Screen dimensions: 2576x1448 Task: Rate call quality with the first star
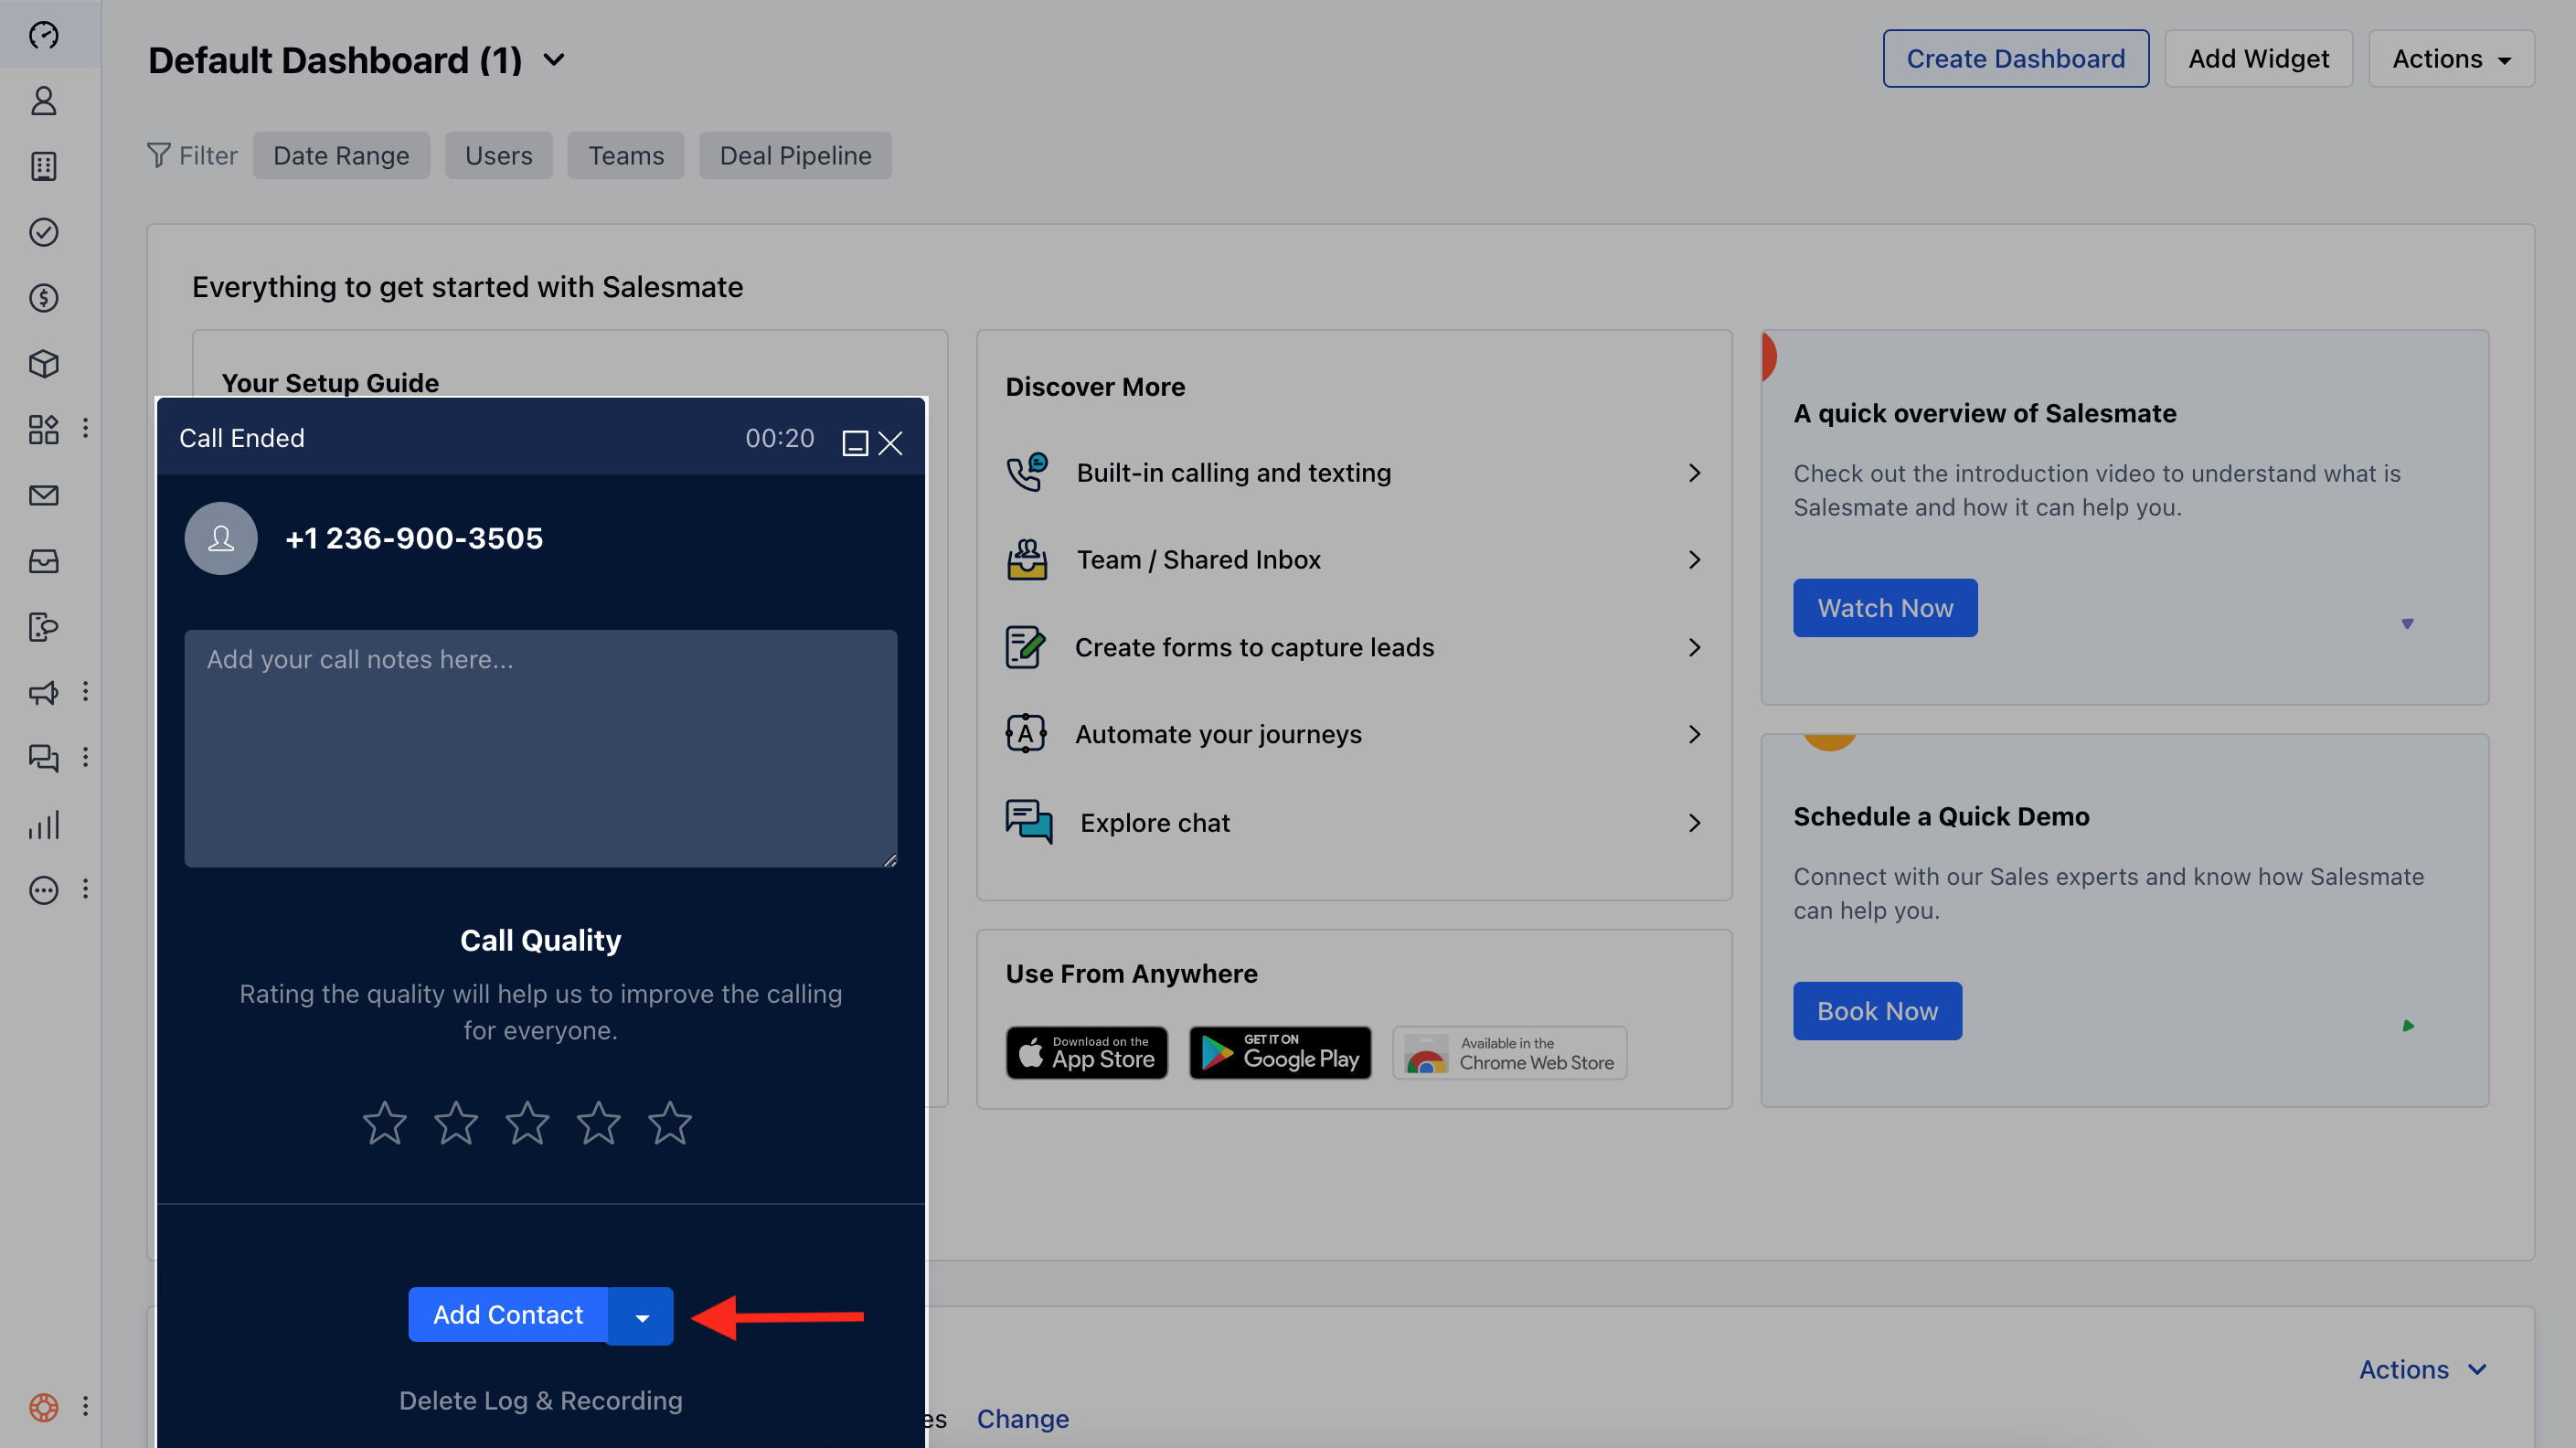tap(384, 1123)
